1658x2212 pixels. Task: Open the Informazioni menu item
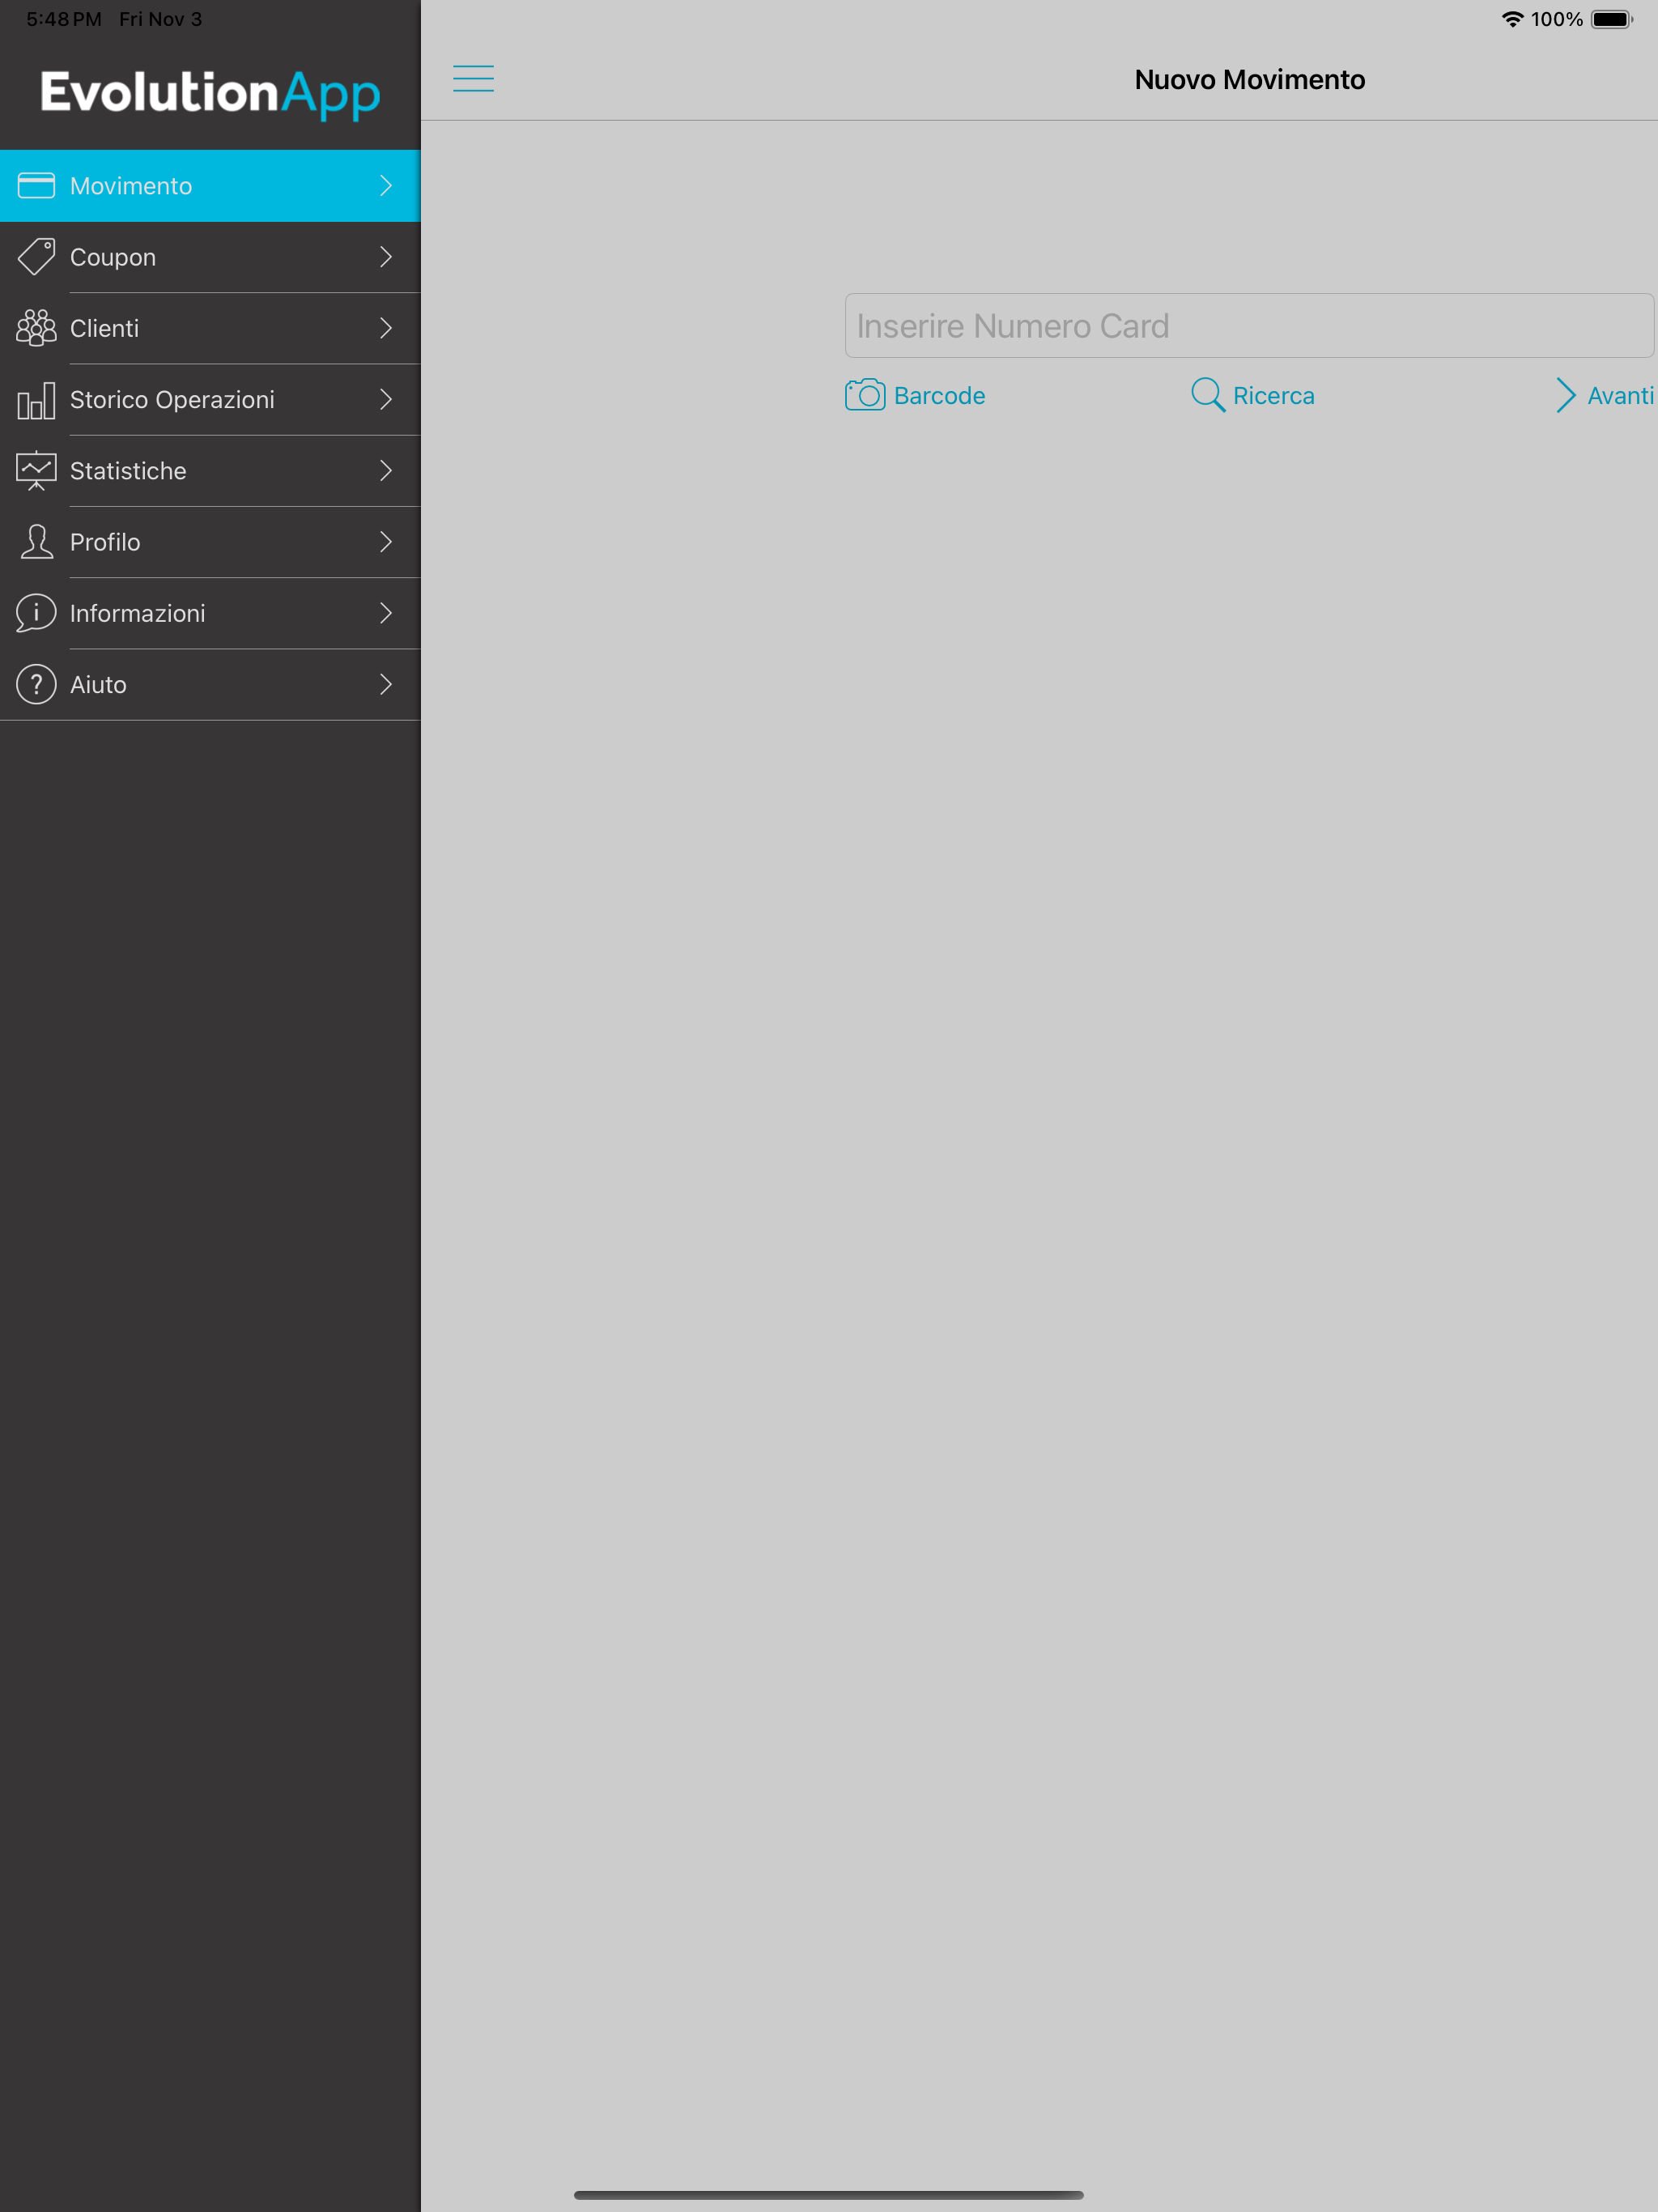coord(210,613)
